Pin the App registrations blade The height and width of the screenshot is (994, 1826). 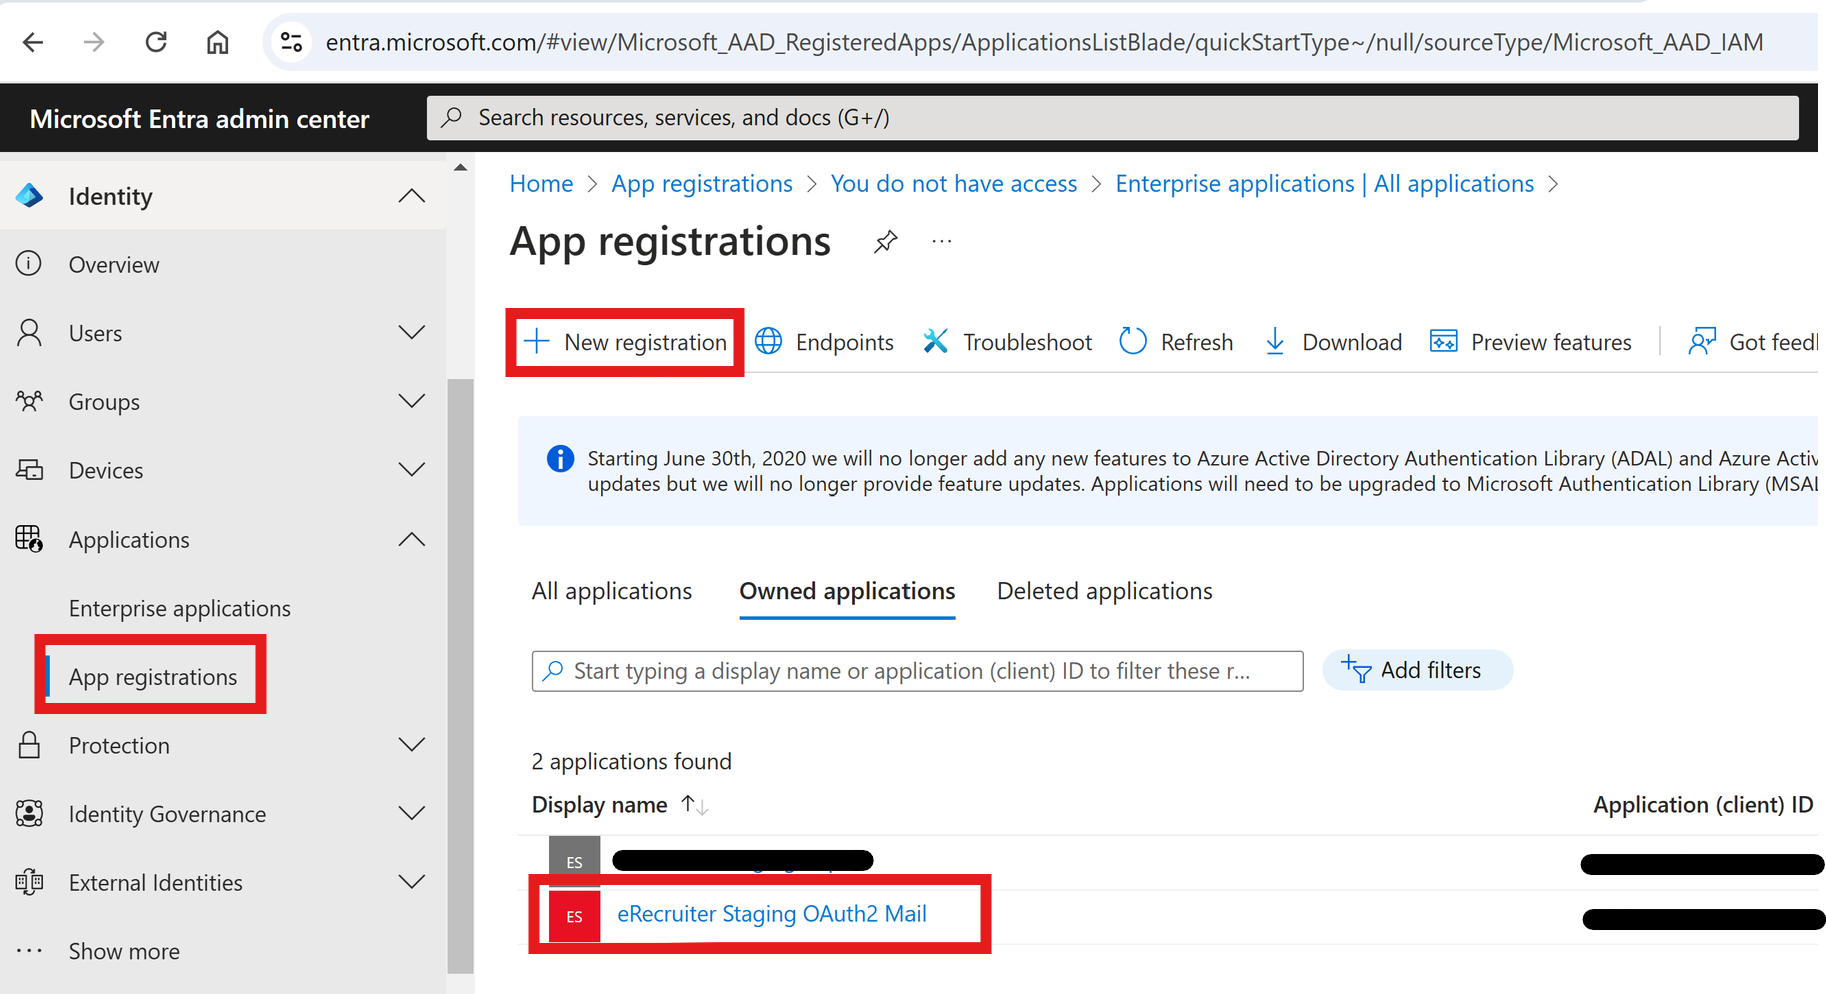click(x=885, y=242)
